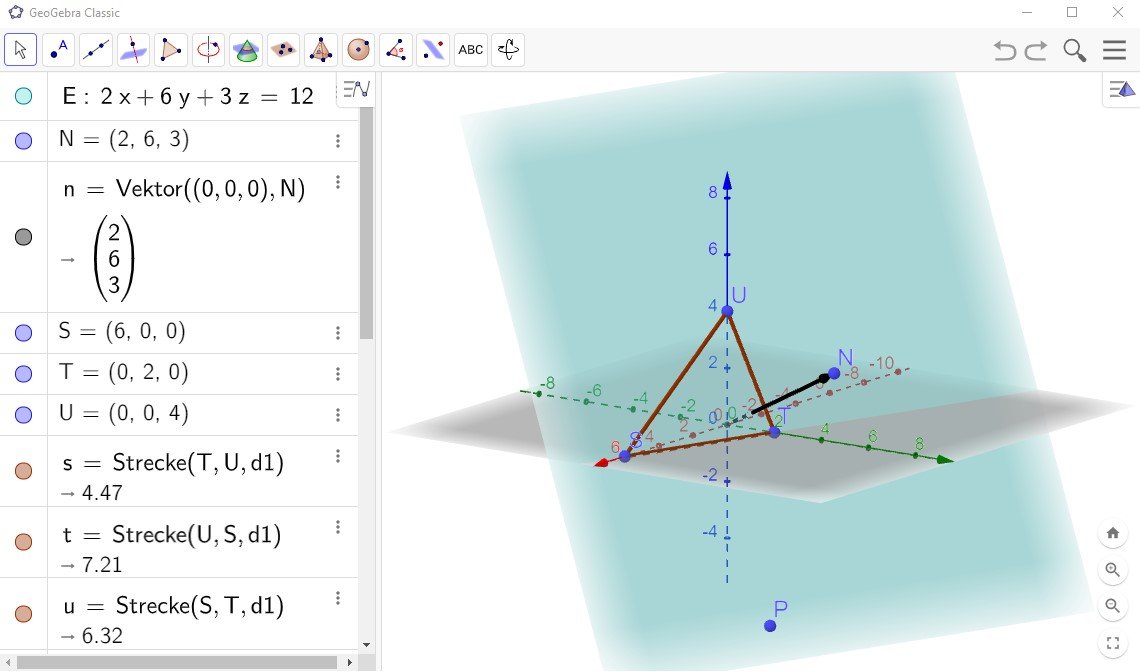Select the Text (ABC) tool
This screenshot has height=672, width=1140.
[470, 49]
